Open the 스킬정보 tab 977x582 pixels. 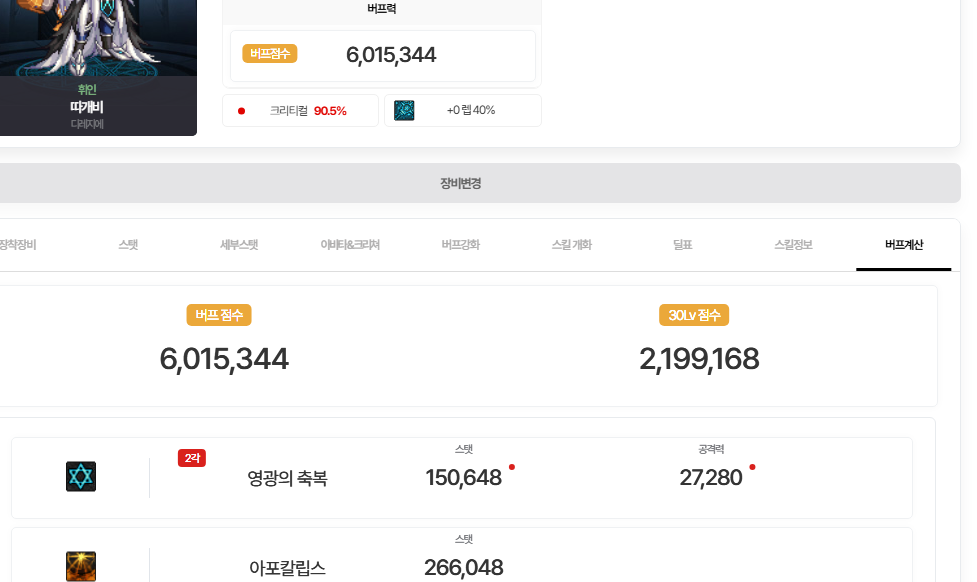point(793,245)
